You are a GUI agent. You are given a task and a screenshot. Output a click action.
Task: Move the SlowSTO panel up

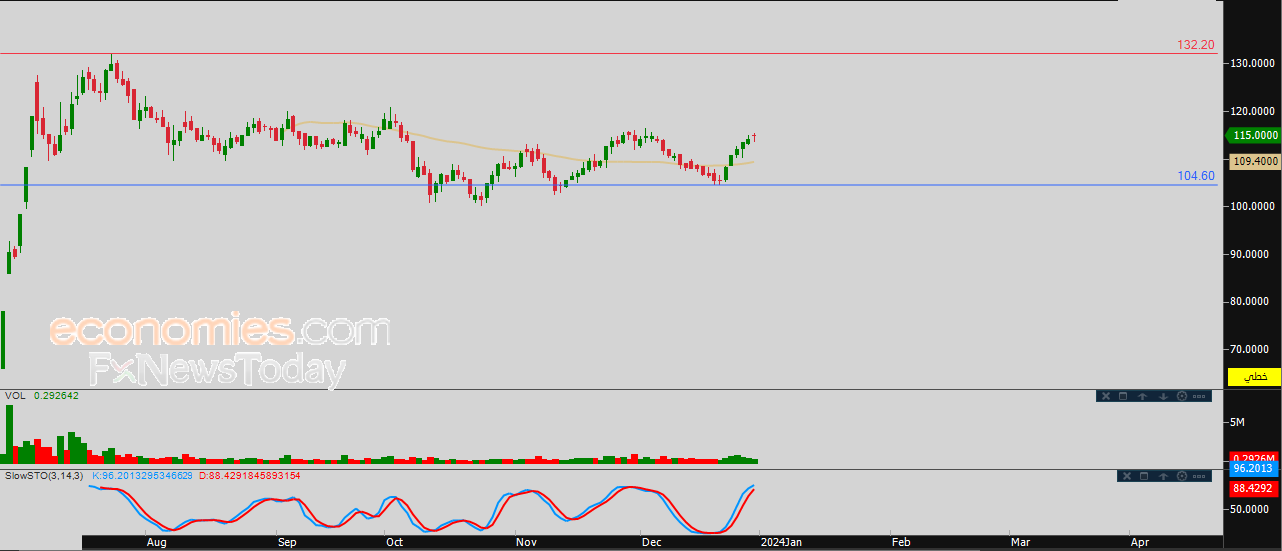pos(1163,476)
